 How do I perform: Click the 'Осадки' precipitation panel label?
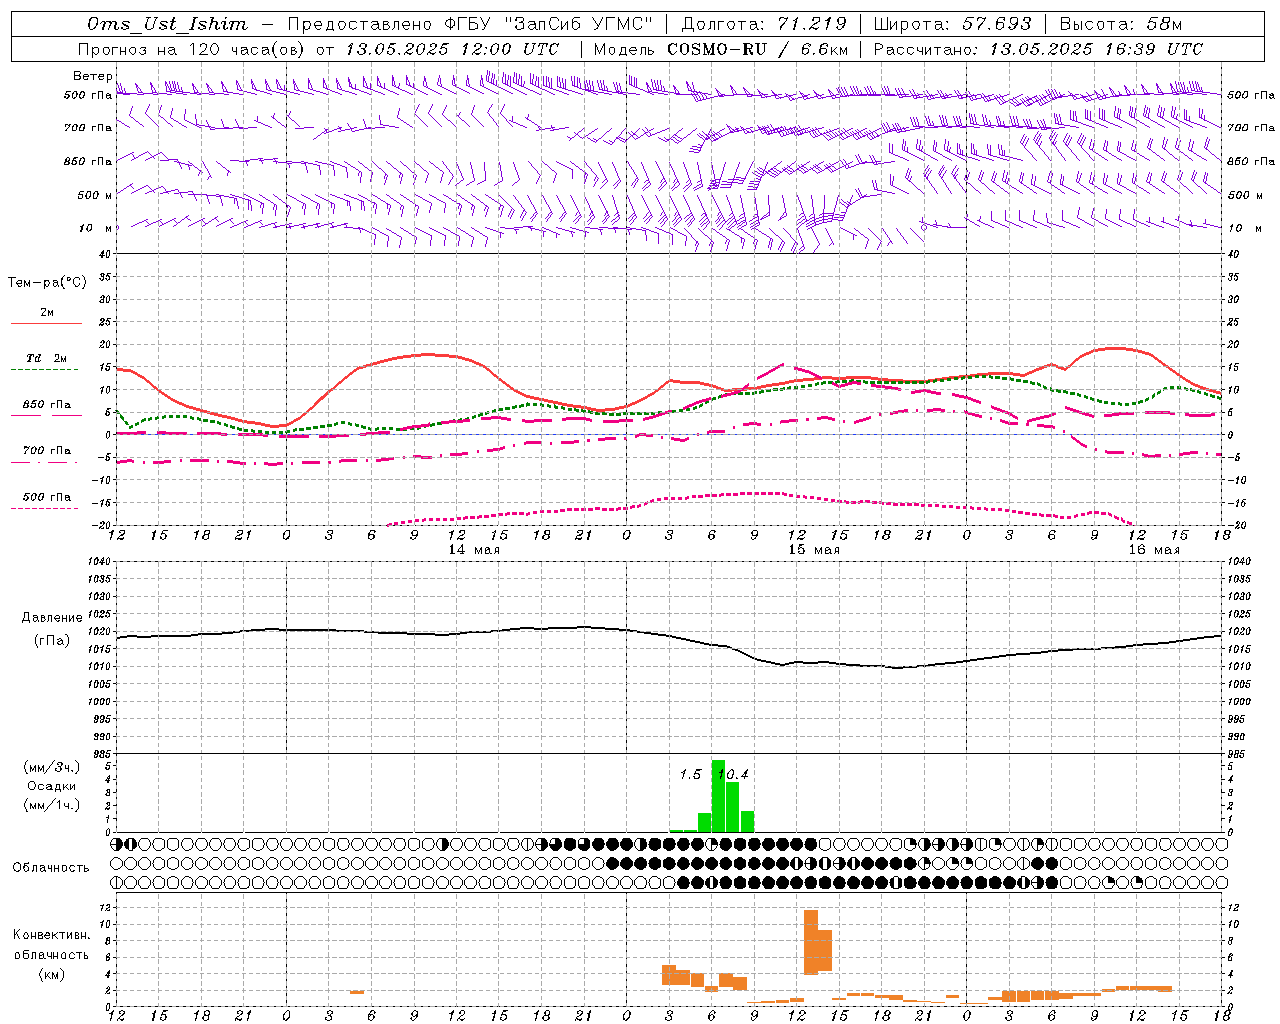[52, 786]
